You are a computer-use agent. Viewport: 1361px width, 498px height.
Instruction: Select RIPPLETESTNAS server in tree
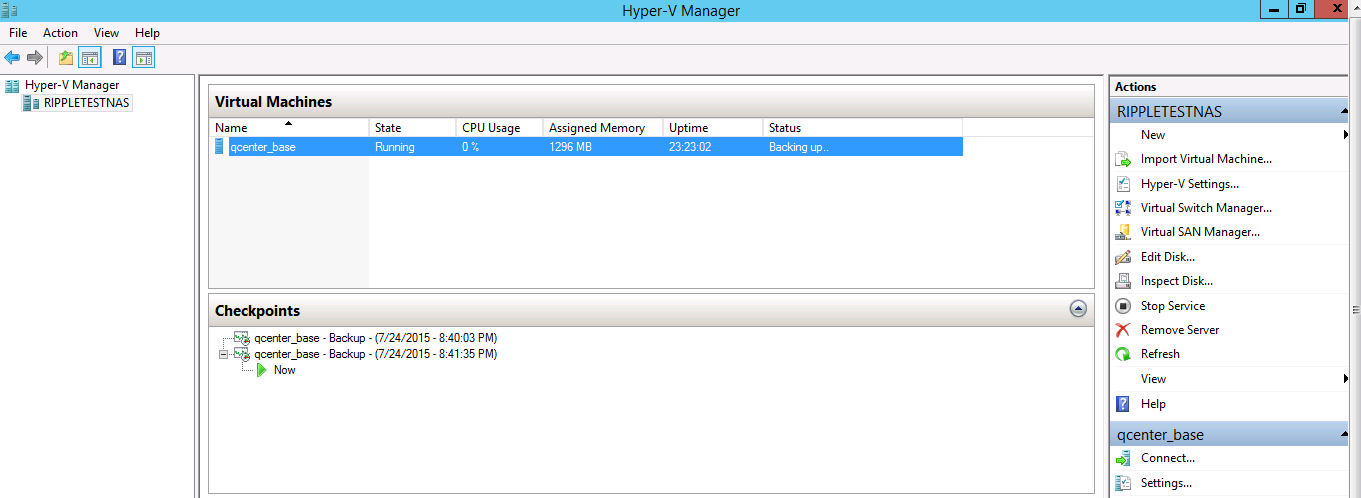(86, 102)
